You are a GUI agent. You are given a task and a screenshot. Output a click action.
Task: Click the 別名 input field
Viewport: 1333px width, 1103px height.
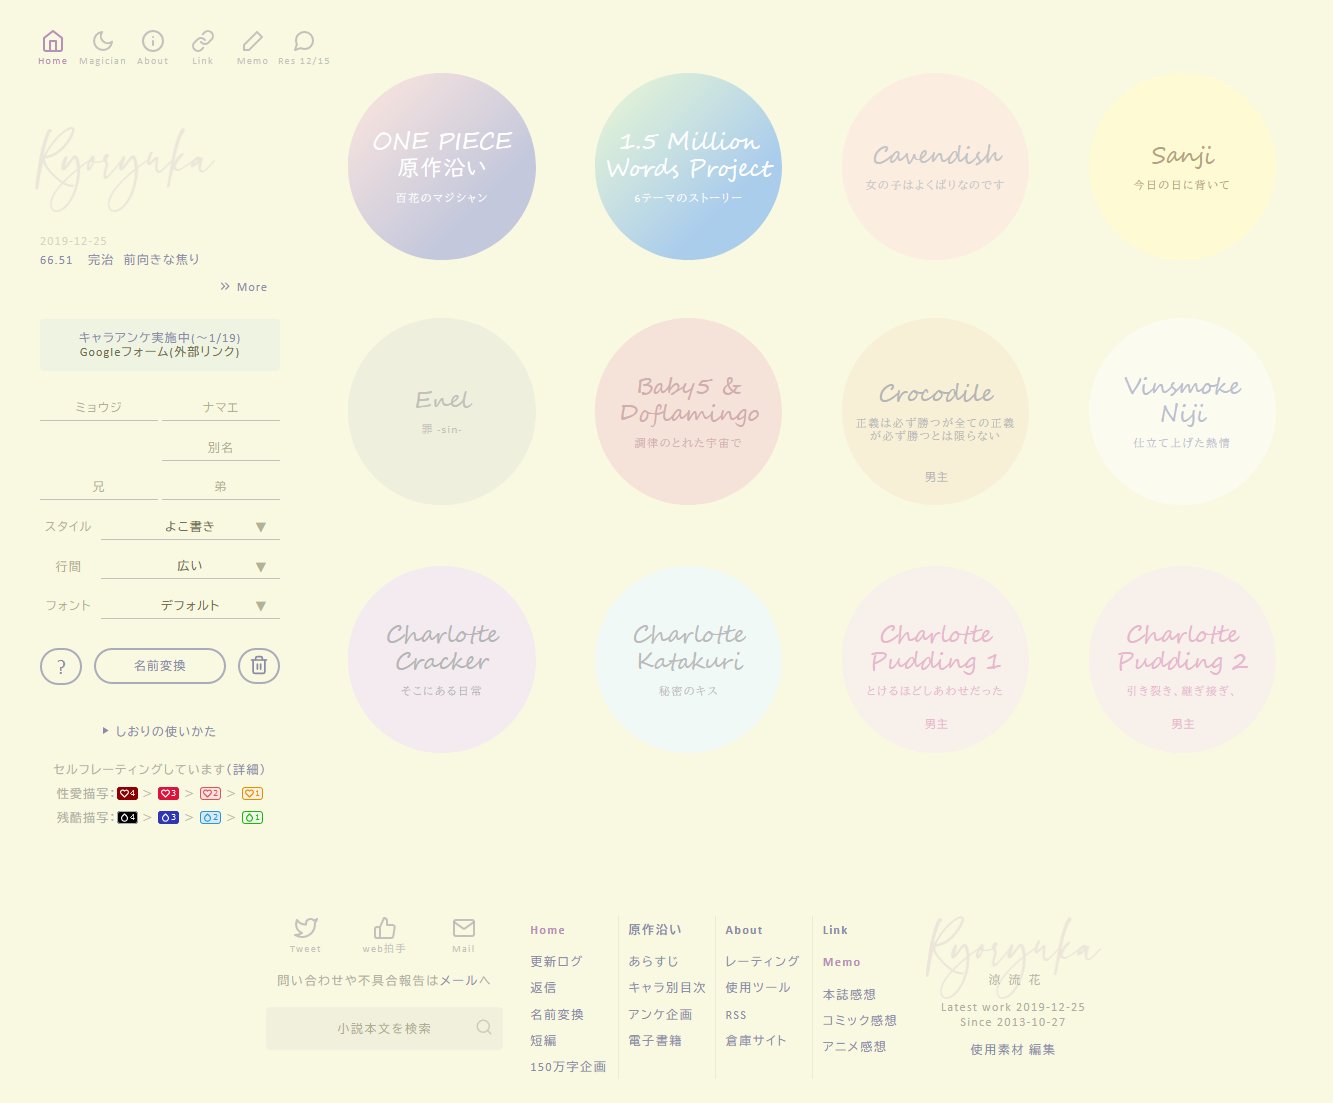pos(221,447)
